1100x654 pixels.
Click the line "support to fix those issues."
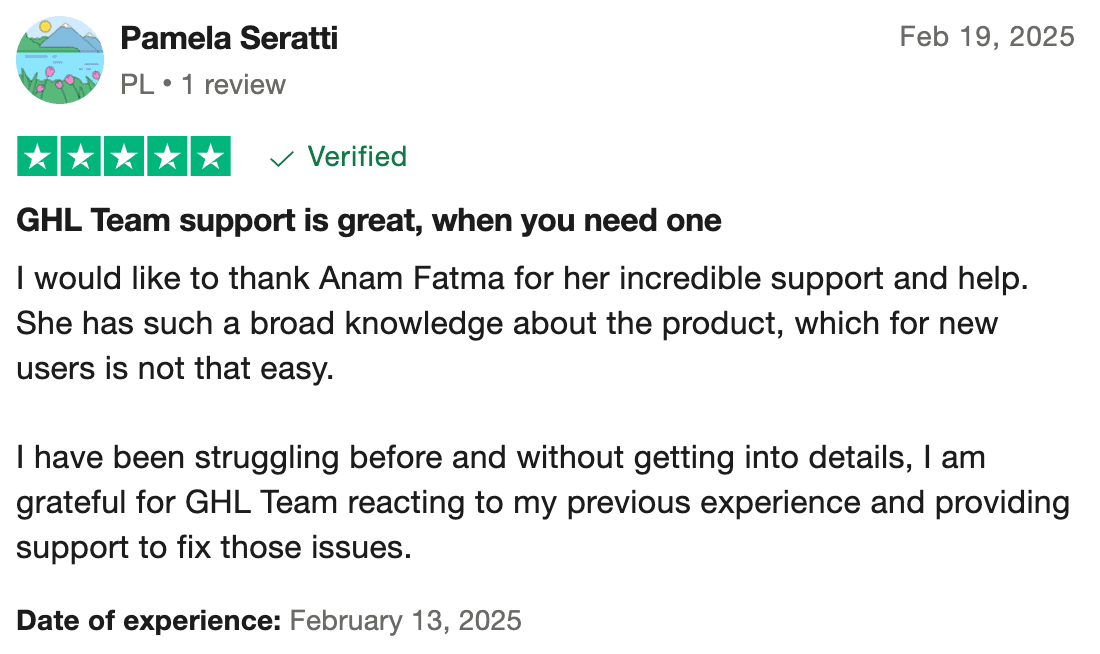click(x=214, y=548)
